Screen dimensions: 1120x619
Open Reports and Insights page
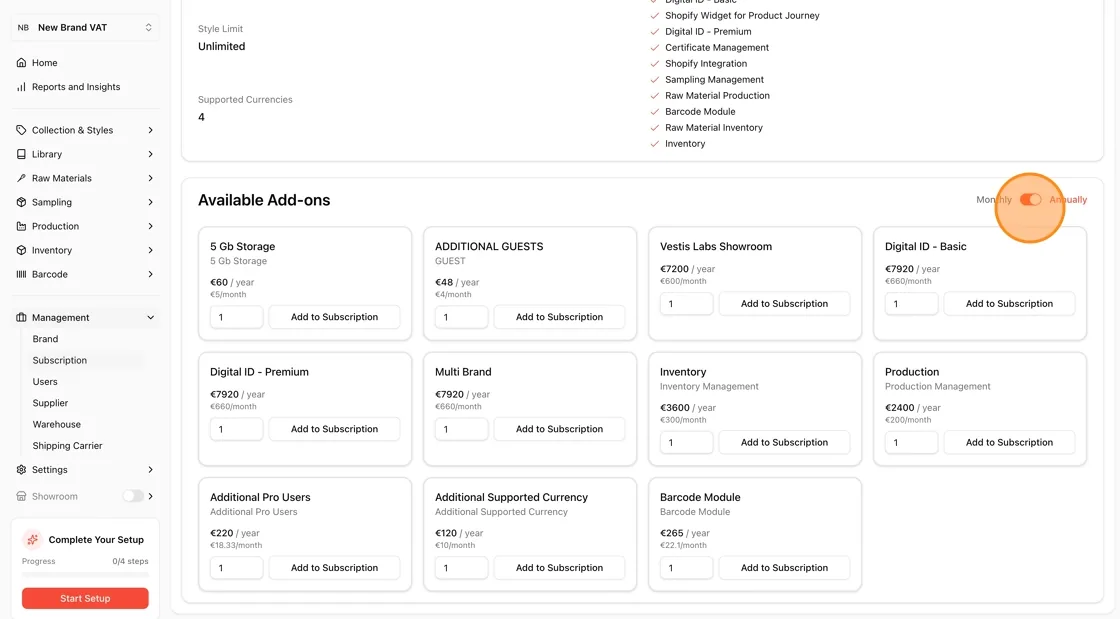pos(76,87)
